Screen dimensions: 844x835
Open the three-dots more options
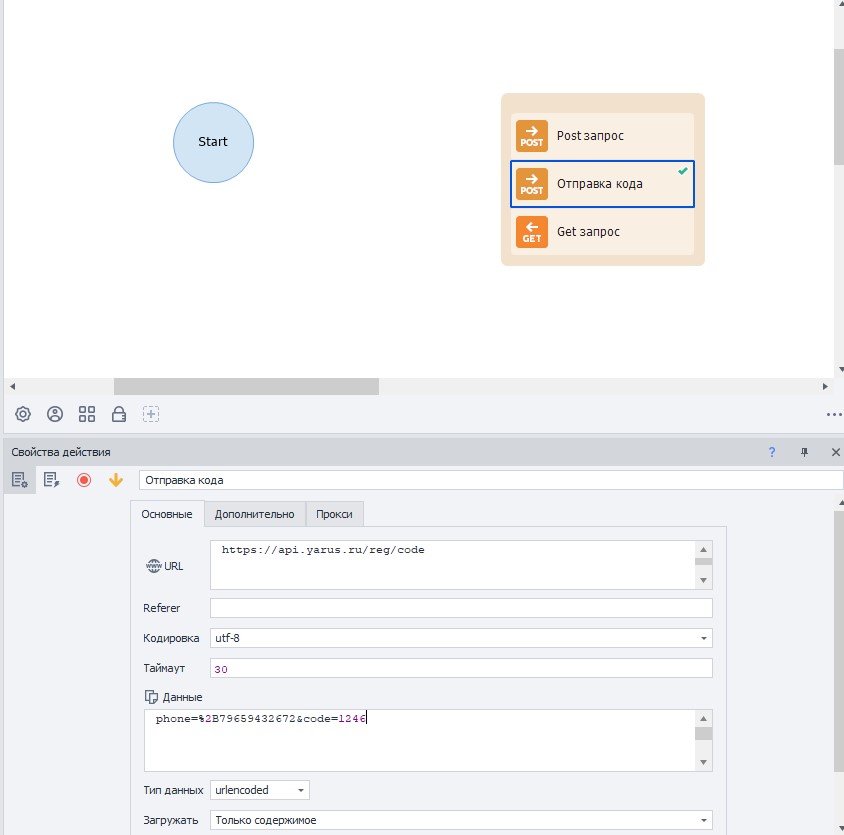pyautogui.click(x=834, y=414)
